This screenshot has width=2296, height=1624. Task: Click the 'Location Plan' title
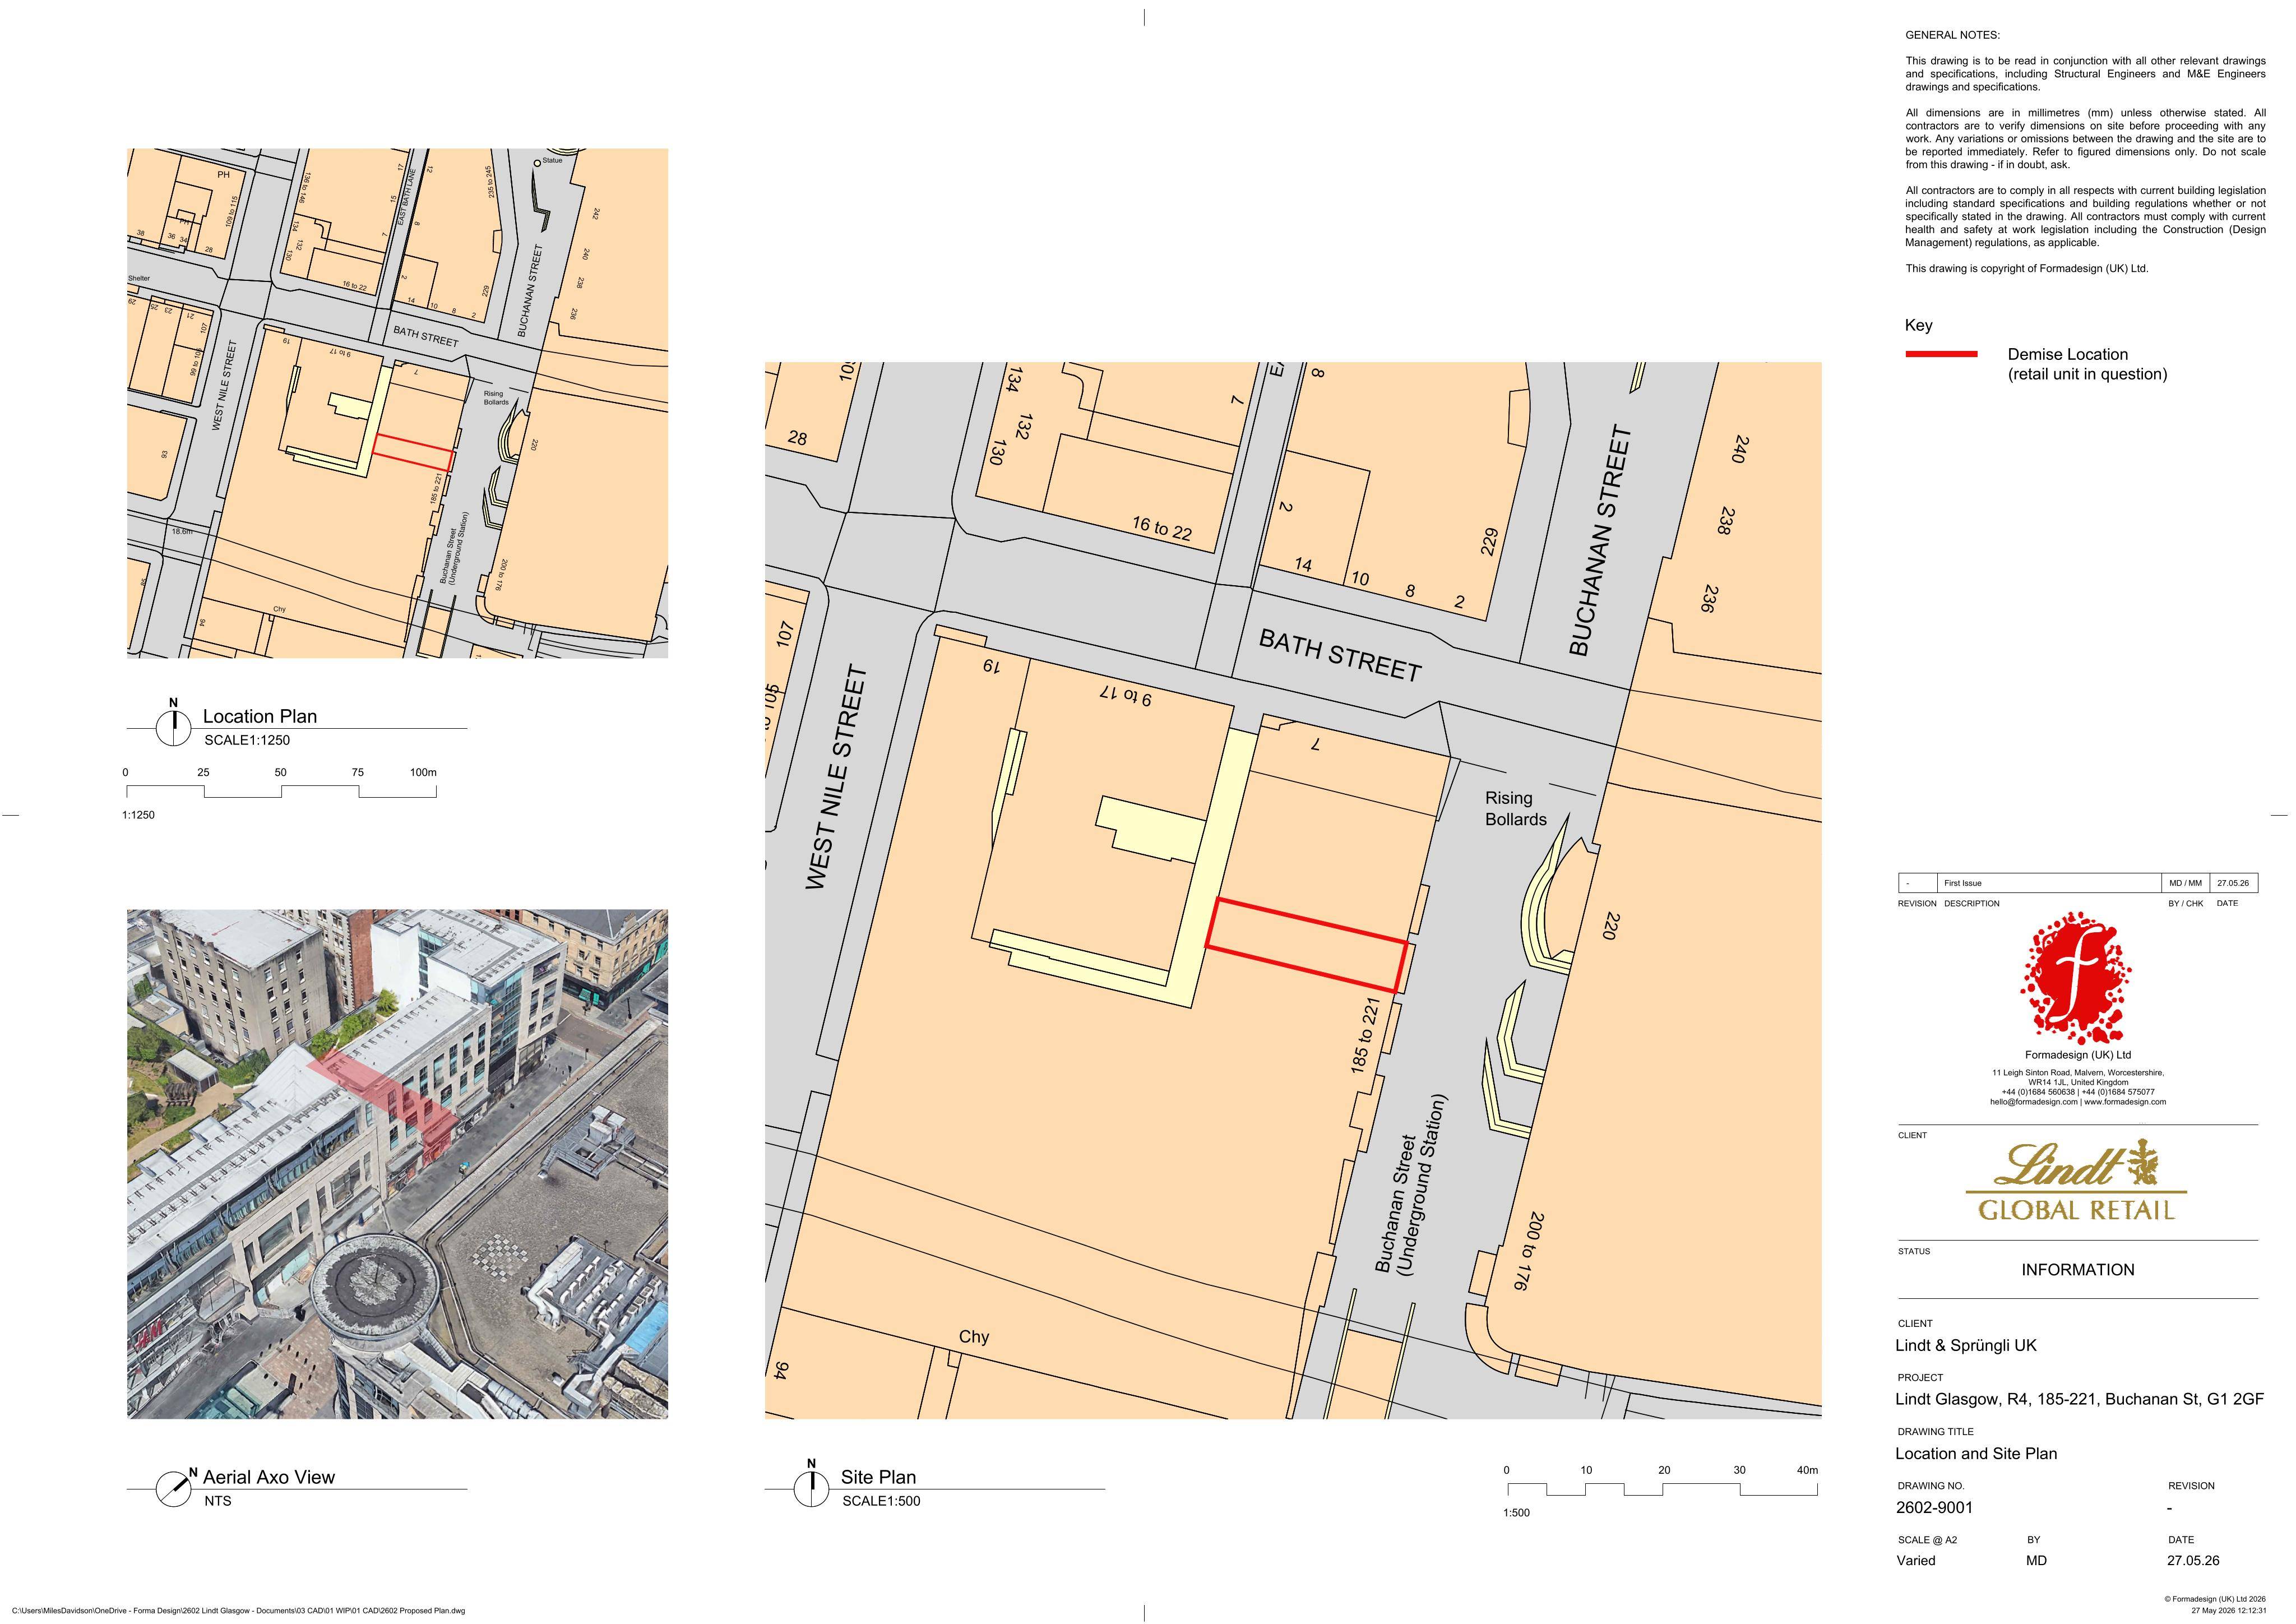click(260, 716)
